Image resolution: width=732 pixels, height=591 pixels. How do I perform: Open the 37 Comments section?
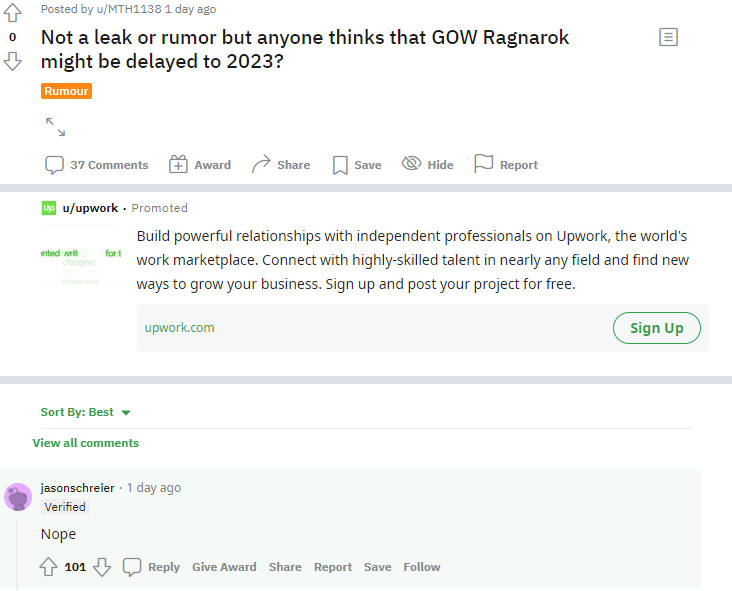97,165
